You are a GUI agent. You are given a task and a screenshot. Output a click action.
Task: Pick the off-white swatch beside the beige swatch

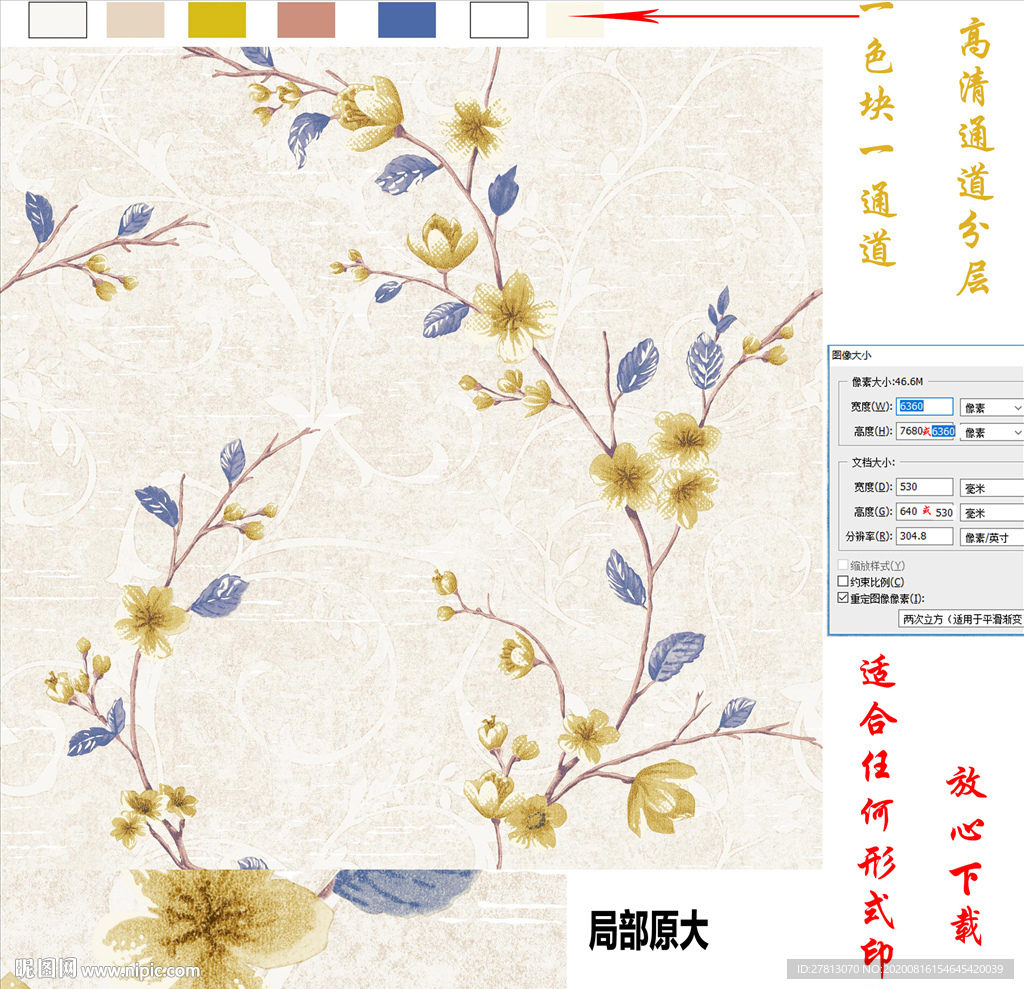tap(57, 20)
